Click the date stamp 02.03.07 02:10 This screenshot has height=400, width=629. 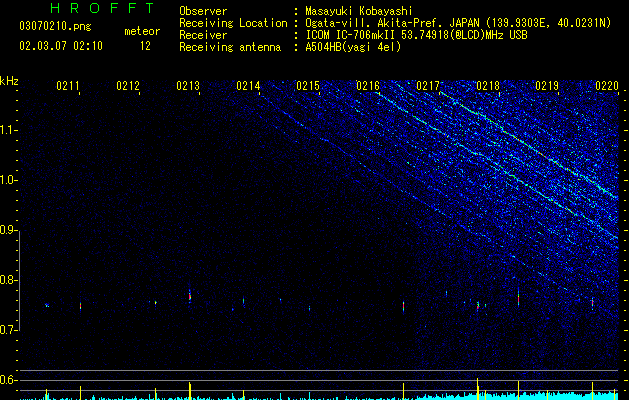pyautogui.click(x=61, y=46)
